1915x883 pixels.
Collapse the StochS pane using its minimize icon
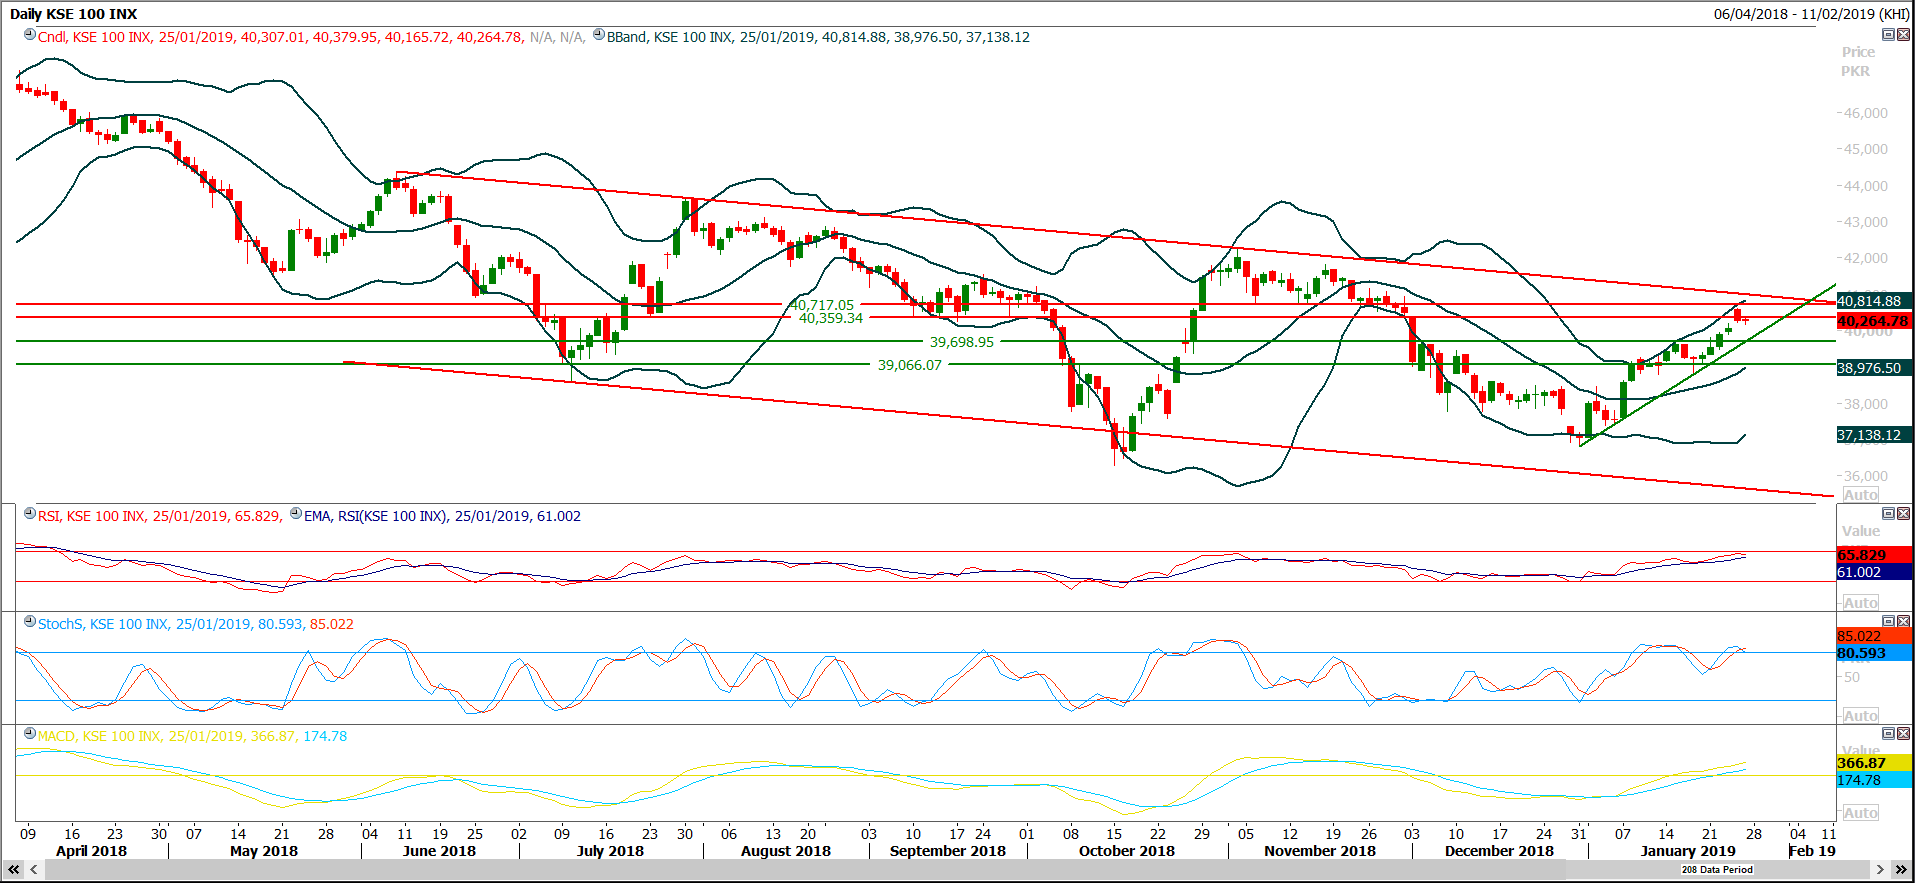pyautogui.click(x=1888, y=621)
